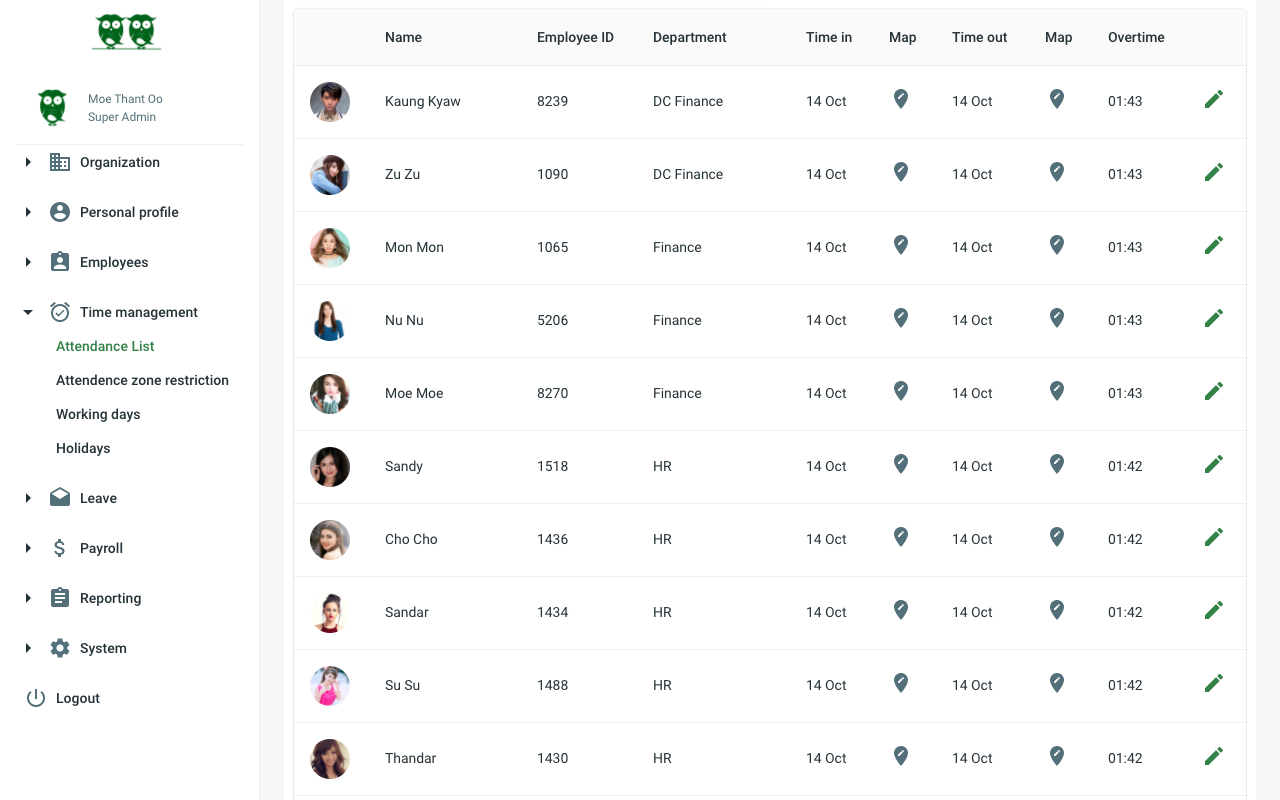
Task: Open Time in map pin for Zu Zu
Action: pyautogui.click(x=901, y=173)
